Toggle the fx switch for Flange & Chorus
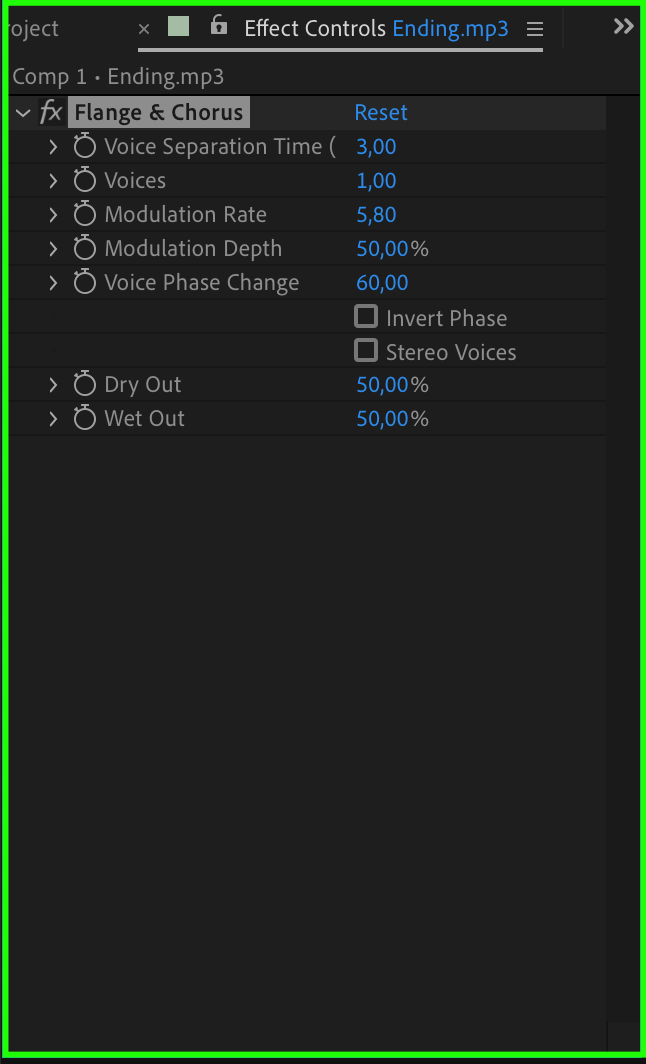This screenshot has width=646, height=1064. click(x=51, y=113)
